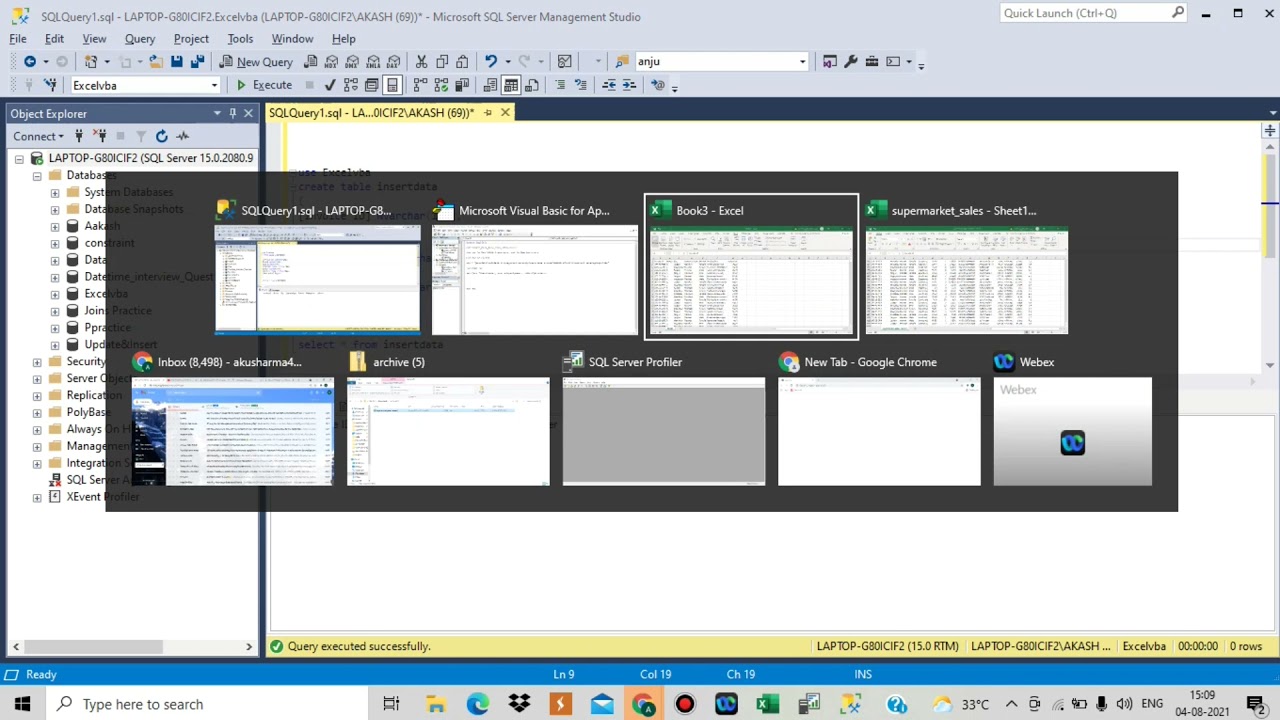Open the Tools menu
Image resolution: width=1280 pixels, height=720 pixels.
(240, 39)
